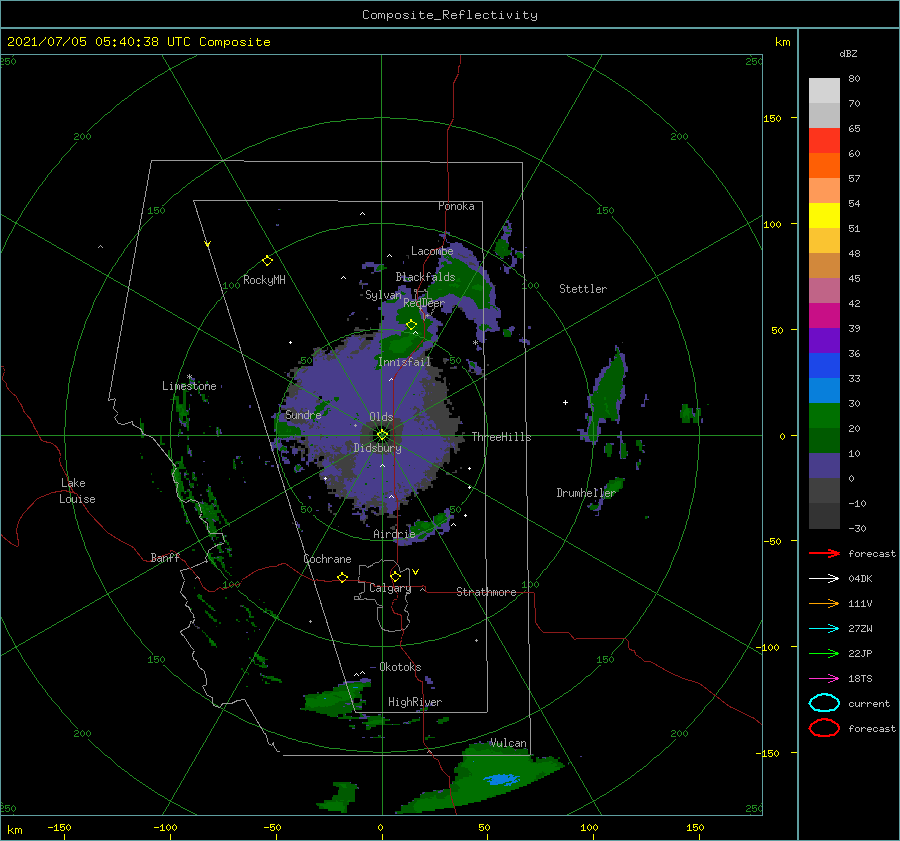Click the slate purple 10–0 dBZ color swatch

click(824, 466)
